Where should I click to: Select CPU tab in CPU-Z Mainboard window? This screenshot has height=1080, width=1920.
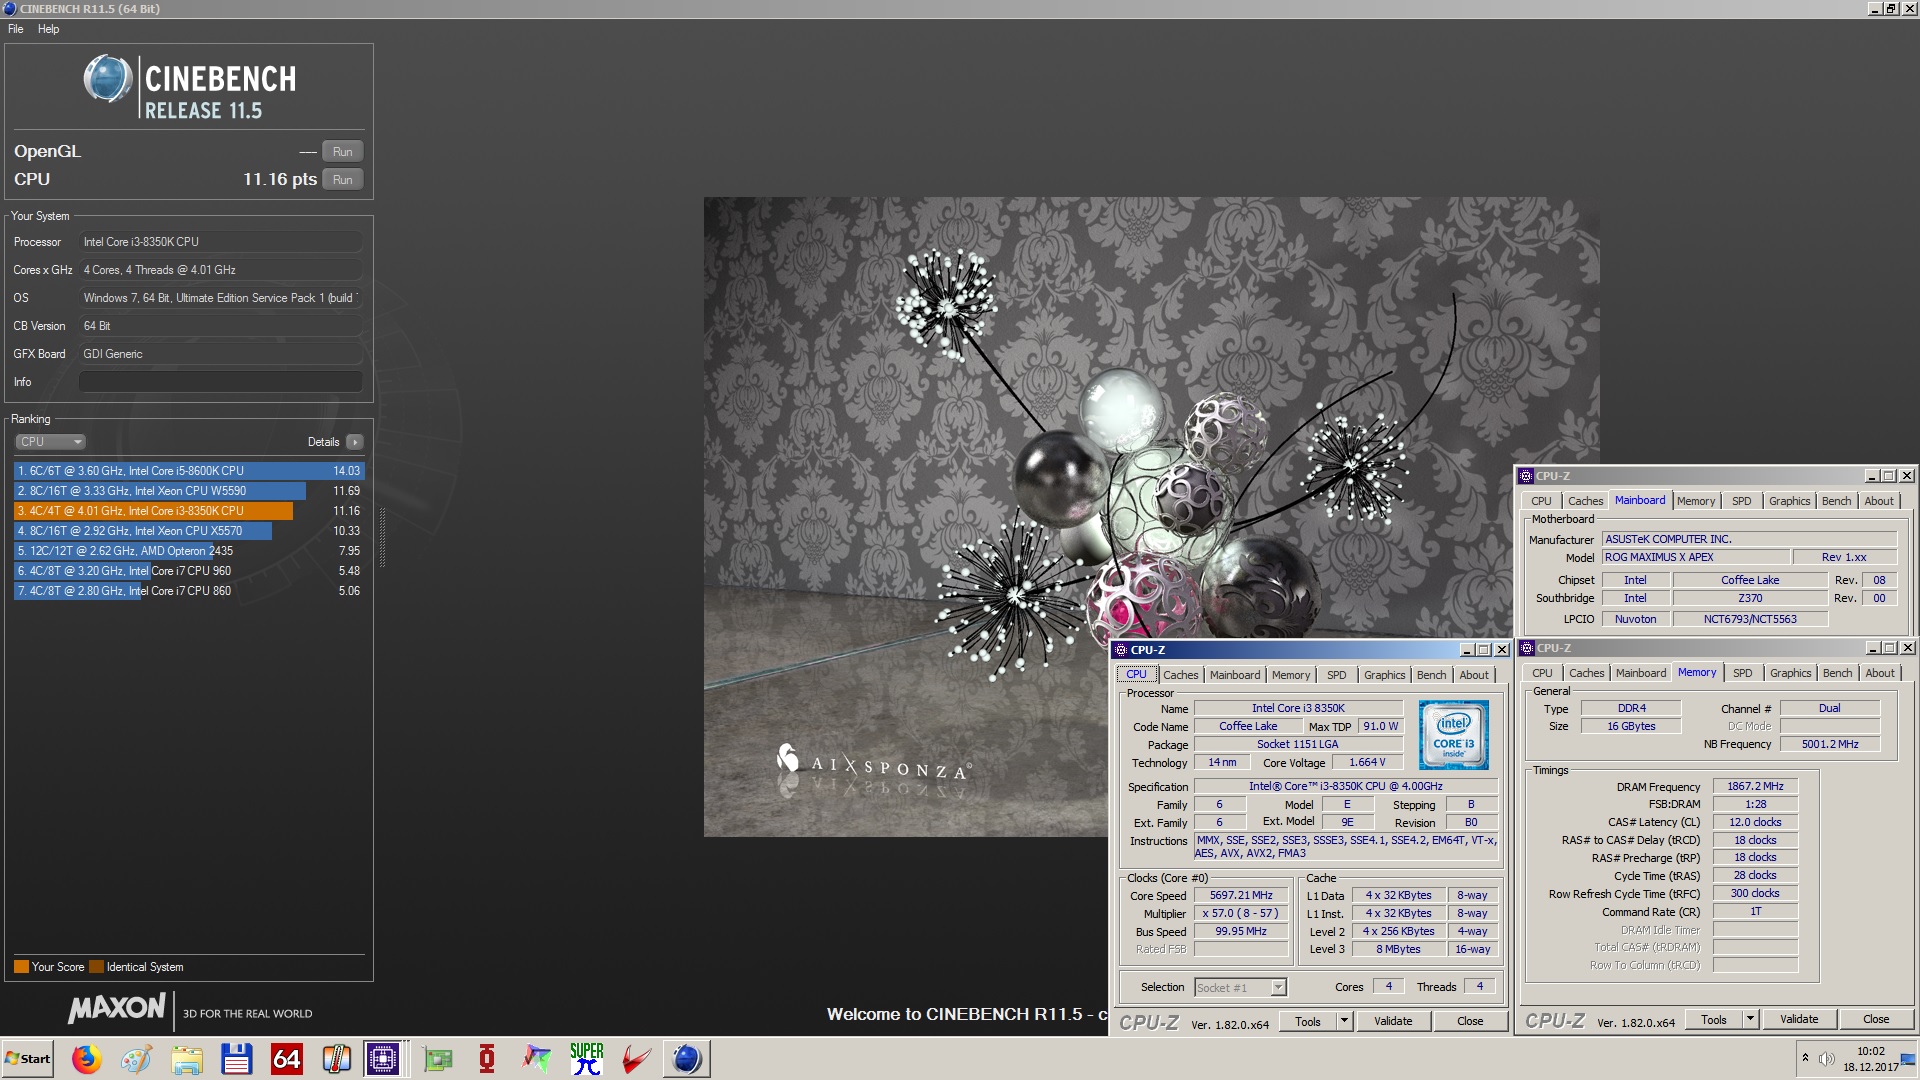1542,501
